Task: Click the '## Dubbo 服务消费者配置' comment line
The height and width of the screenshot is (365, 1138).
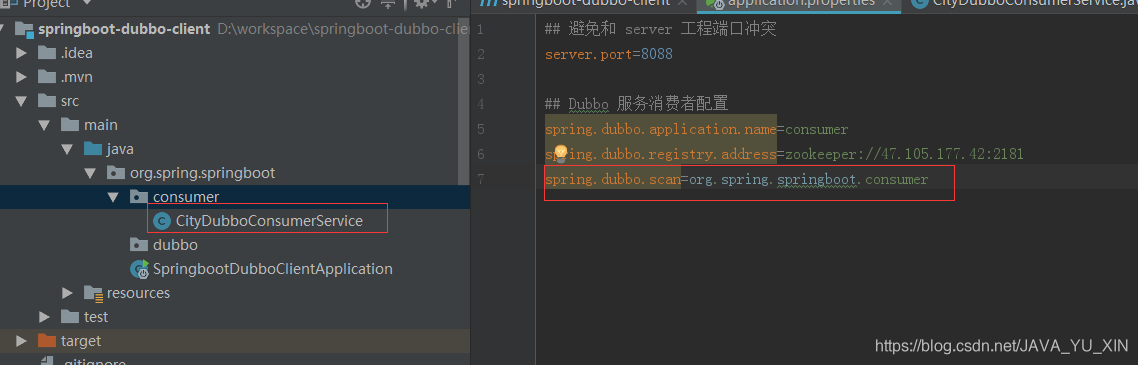Action: click(636, 104)
